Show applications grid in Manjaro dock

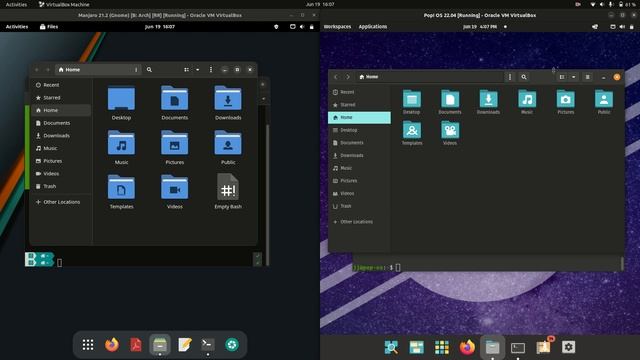[x=88, y=344]
